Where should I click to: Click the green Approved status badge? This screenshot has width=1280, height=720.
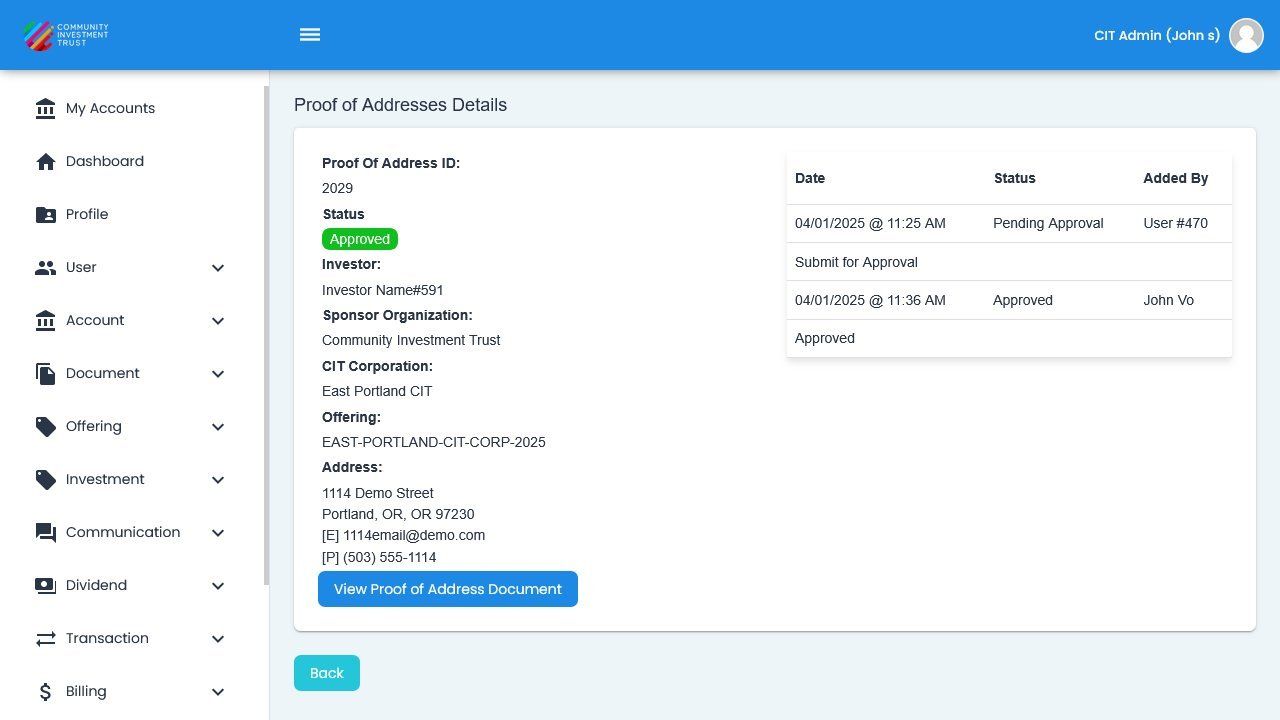coord(359,239)
